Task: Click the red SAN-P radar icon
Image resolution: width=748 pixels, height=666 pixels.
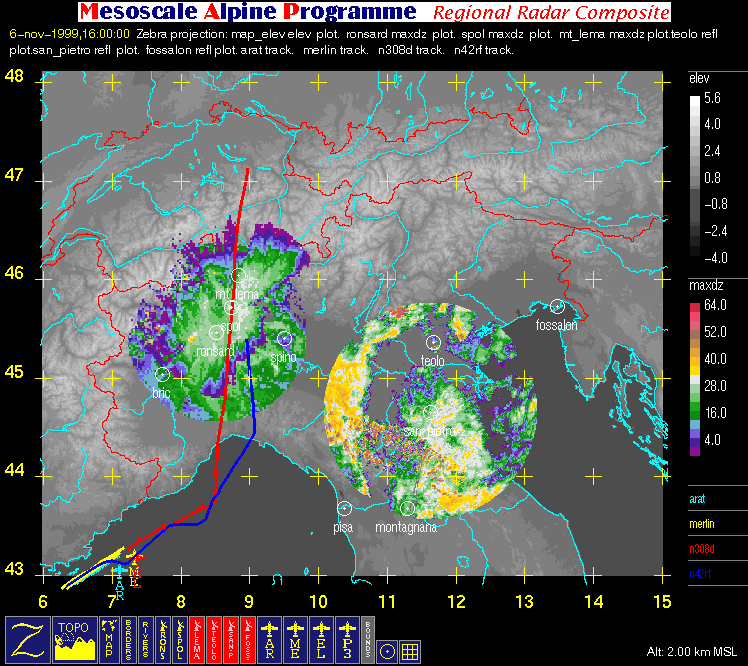Action: tap(231, 640)
